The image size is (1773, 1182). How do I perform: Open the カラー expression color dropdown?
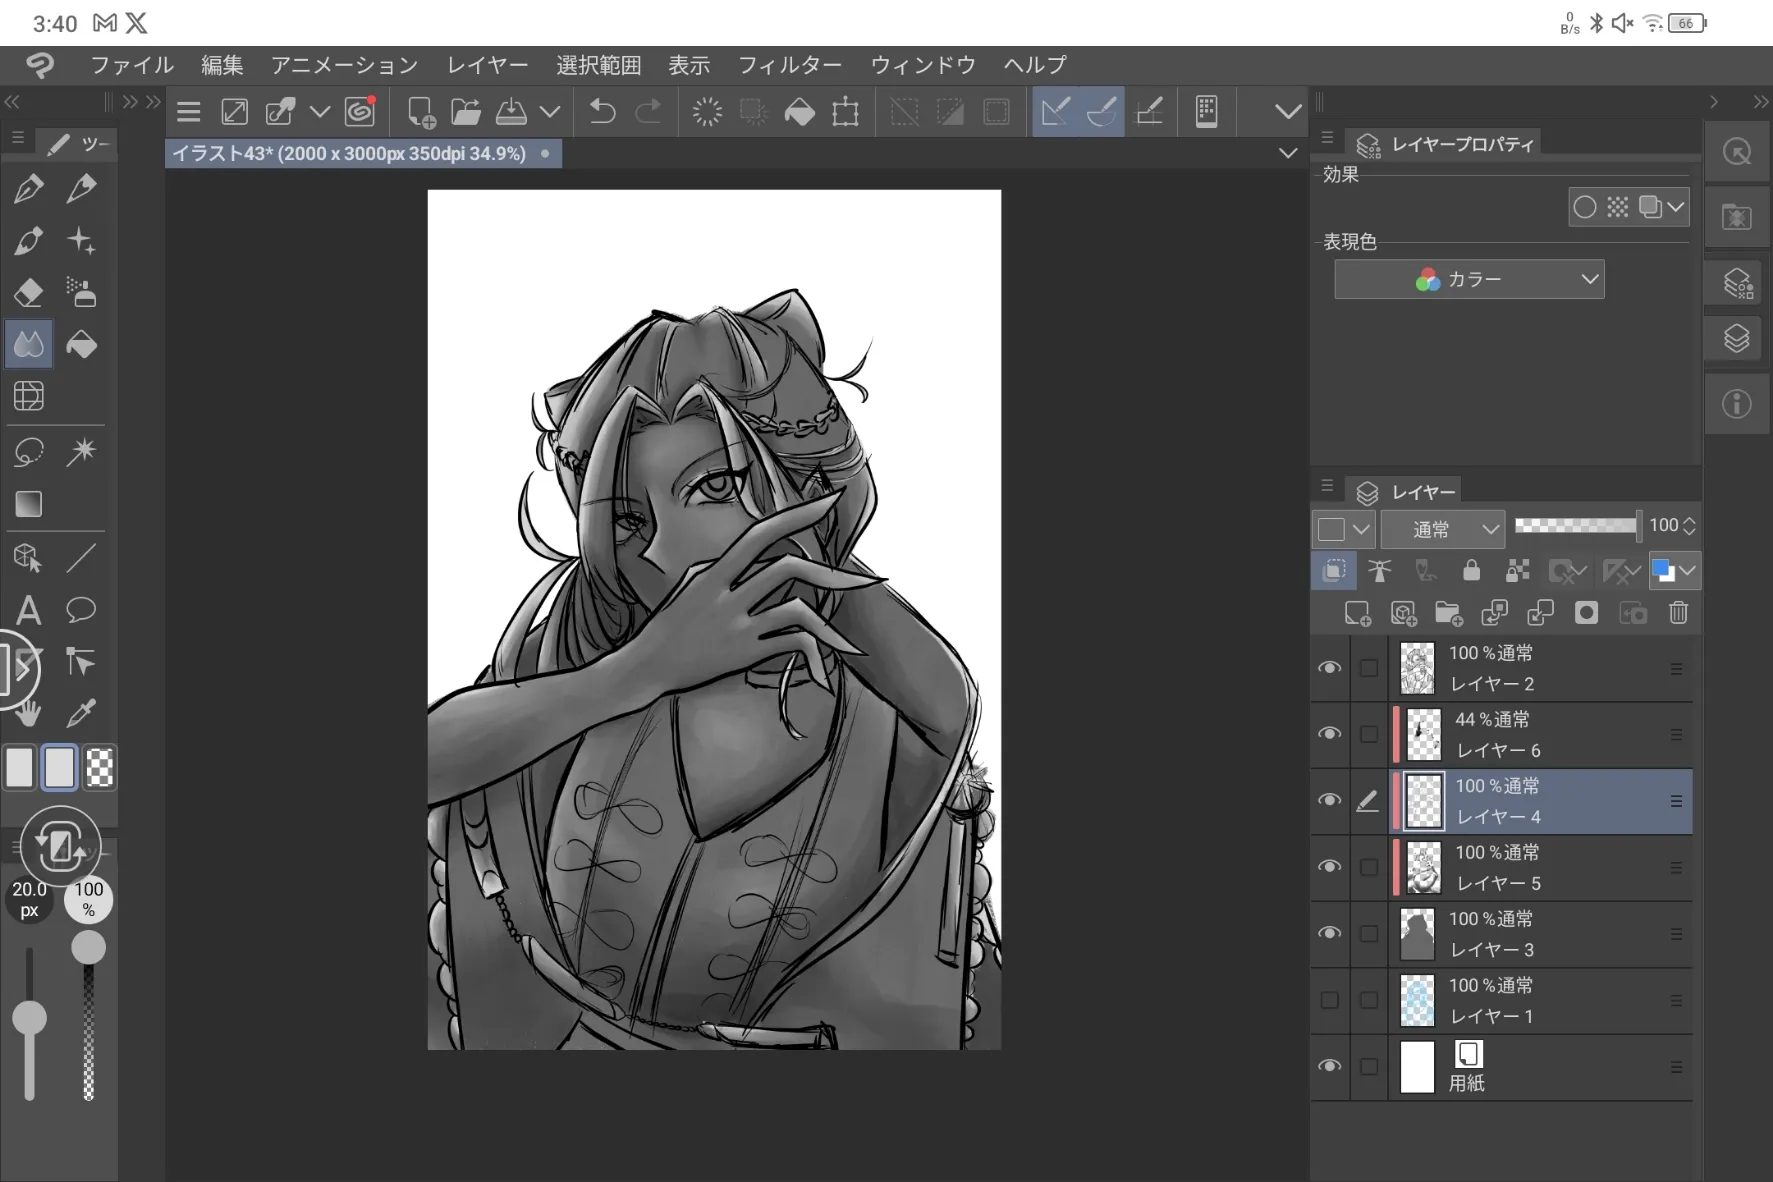[x=1469, y=280]
